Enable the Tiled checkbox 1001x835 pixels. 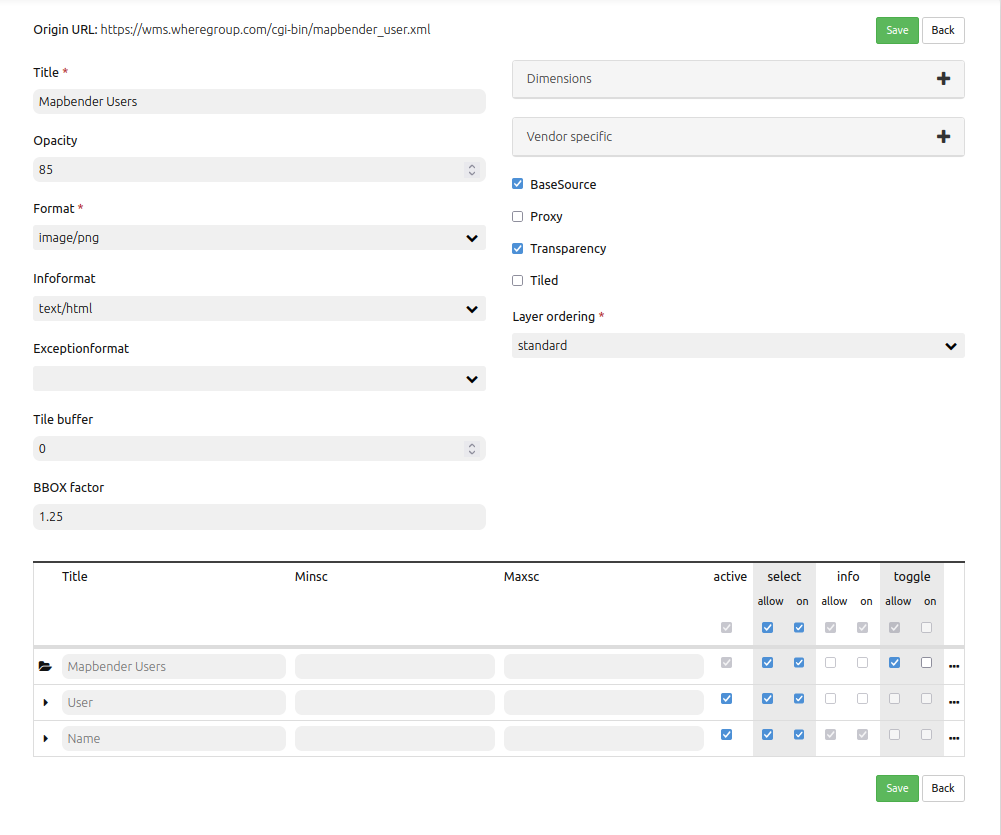pyautogui.click(x=518, y=280)
